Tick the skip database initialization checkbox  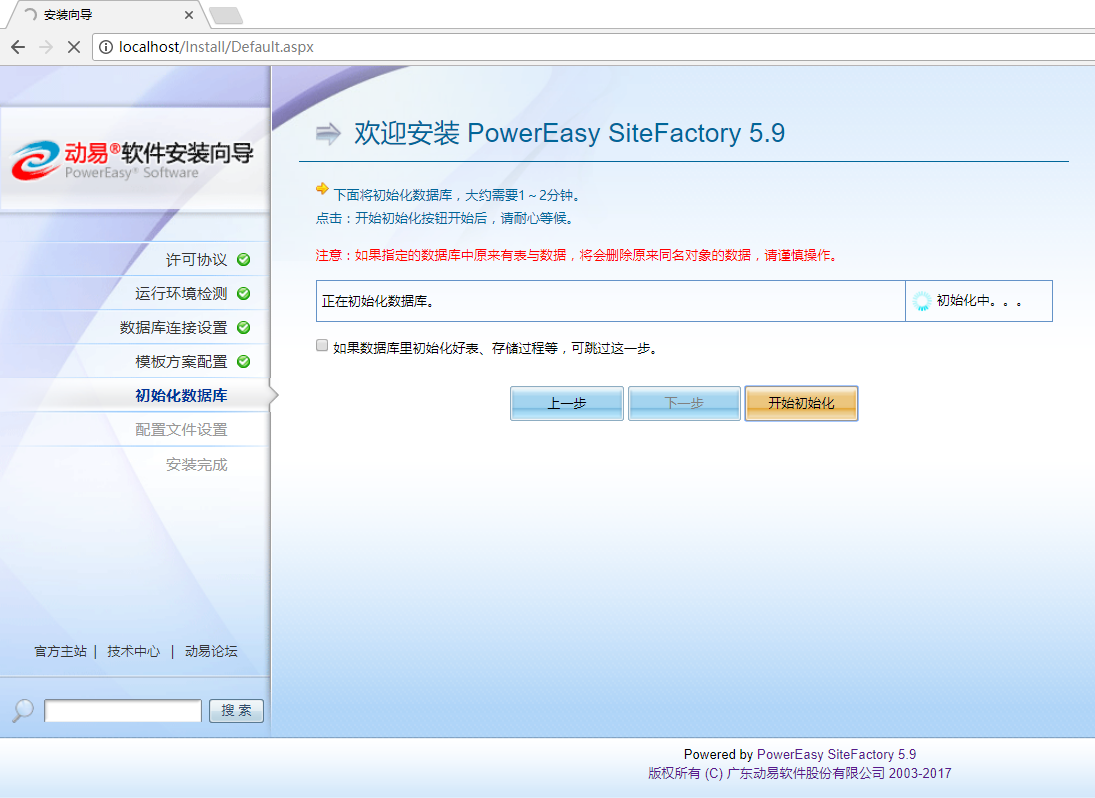point(322,346)
